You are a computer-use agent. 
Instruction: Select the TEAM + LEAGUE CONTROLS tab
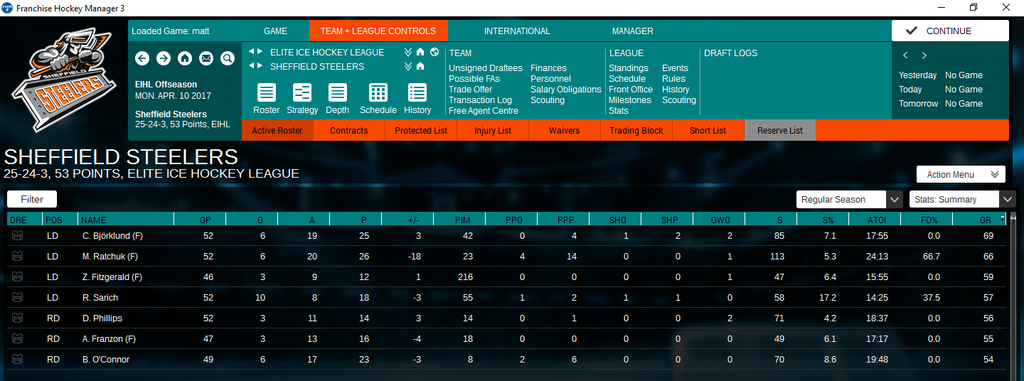point(379,31)
